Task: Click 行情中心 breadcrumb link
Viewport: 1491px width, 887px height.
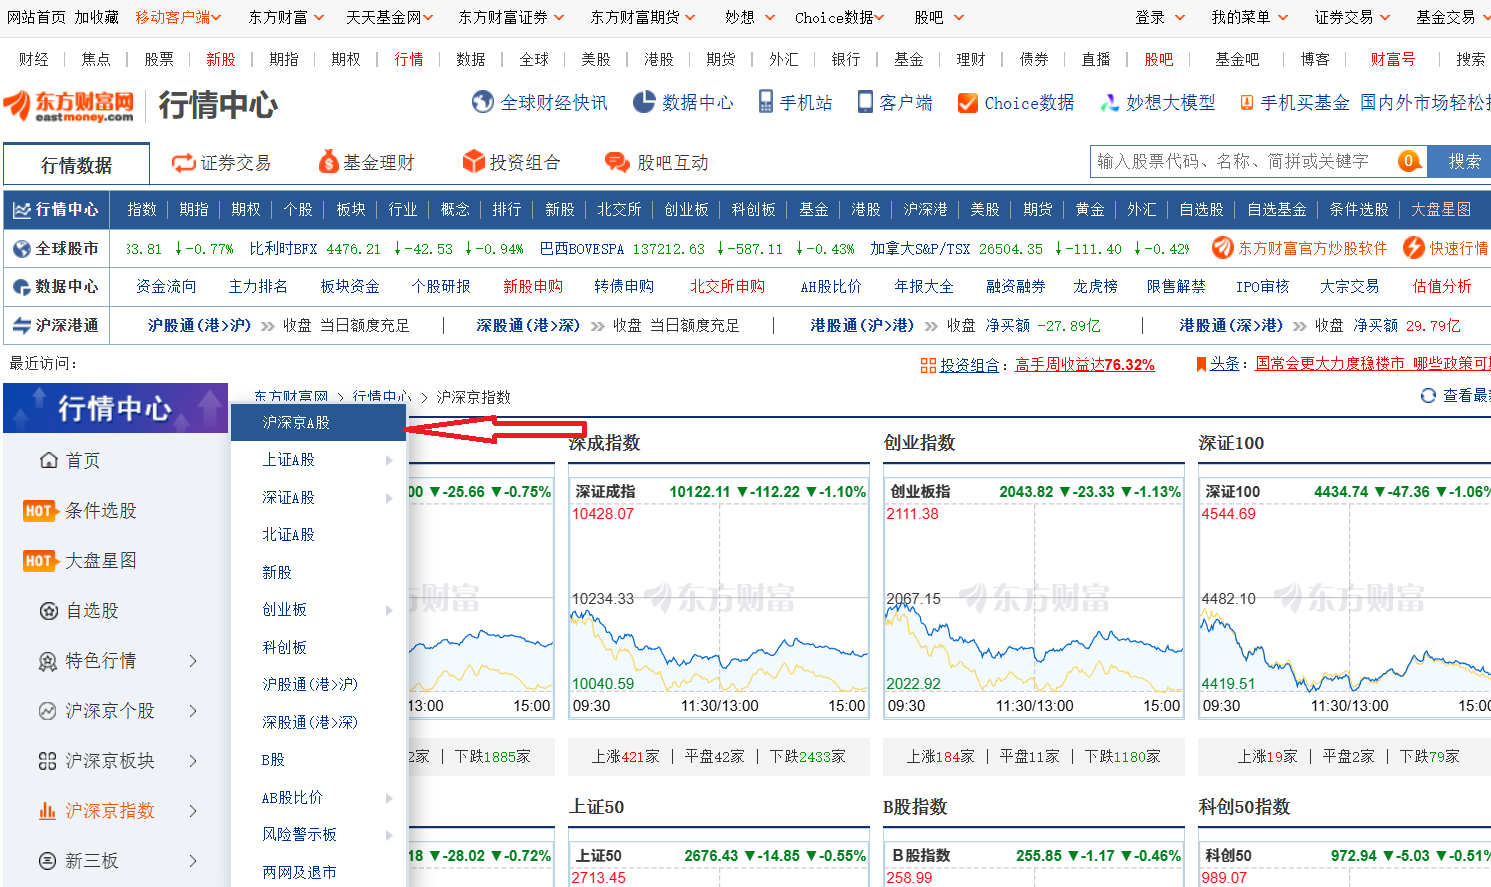Action: pos(381,397)
